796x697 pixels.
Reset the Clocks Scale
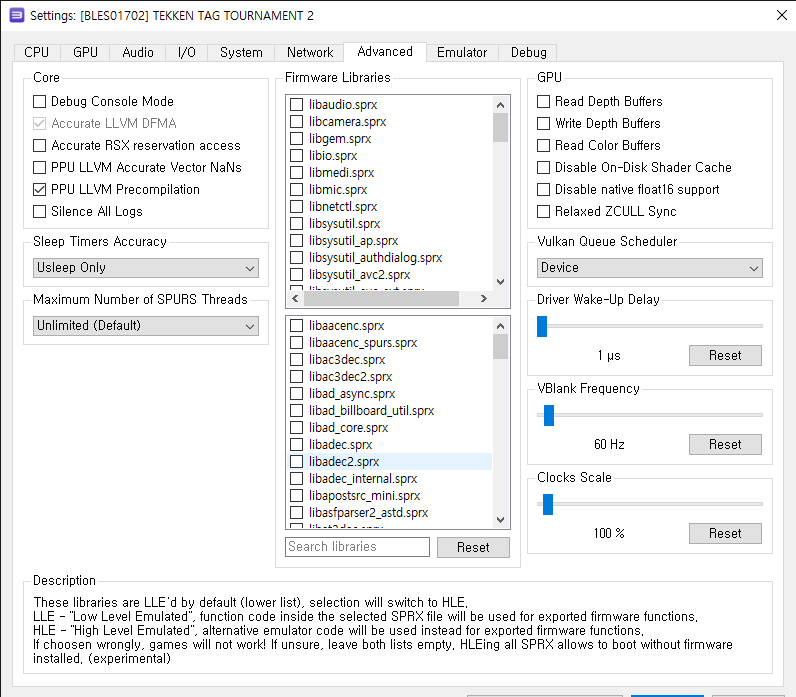coord(725,533)
